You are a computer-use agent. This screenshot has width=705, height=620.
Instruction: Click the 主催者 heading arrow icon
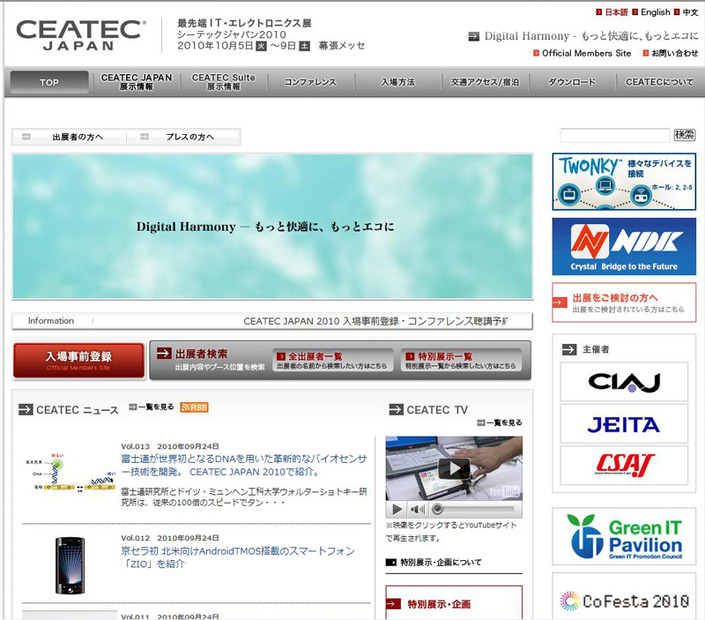(569, 349)
